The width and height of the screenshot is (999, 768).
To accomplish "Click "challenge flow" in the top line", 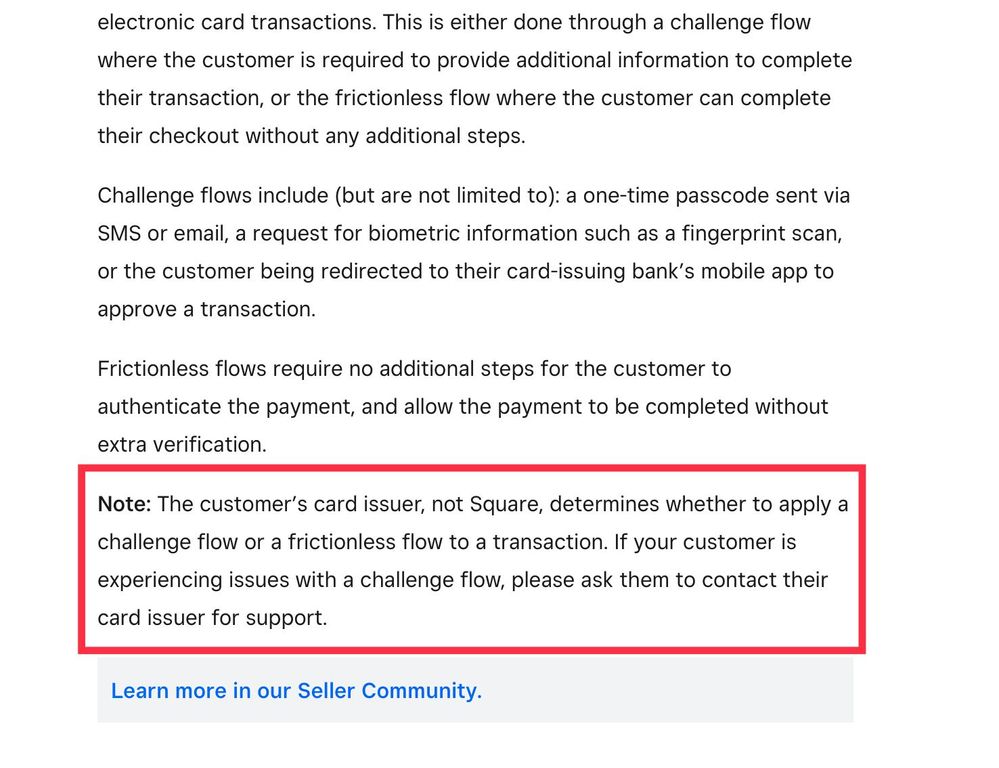I will point(740,22).
